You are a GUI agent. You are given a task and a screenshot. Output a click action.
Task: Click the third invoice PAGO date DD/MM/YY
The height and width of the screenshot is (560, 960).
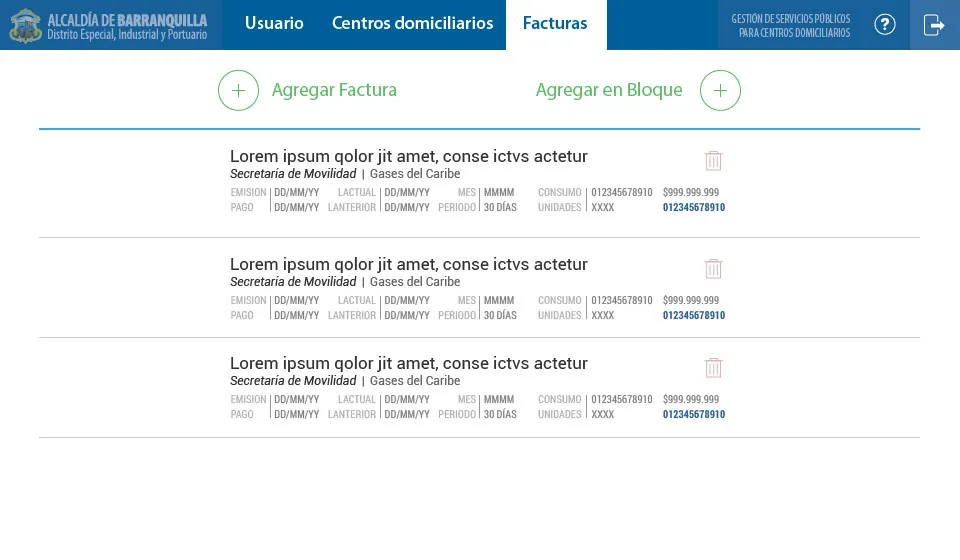[x=297, y=414]
